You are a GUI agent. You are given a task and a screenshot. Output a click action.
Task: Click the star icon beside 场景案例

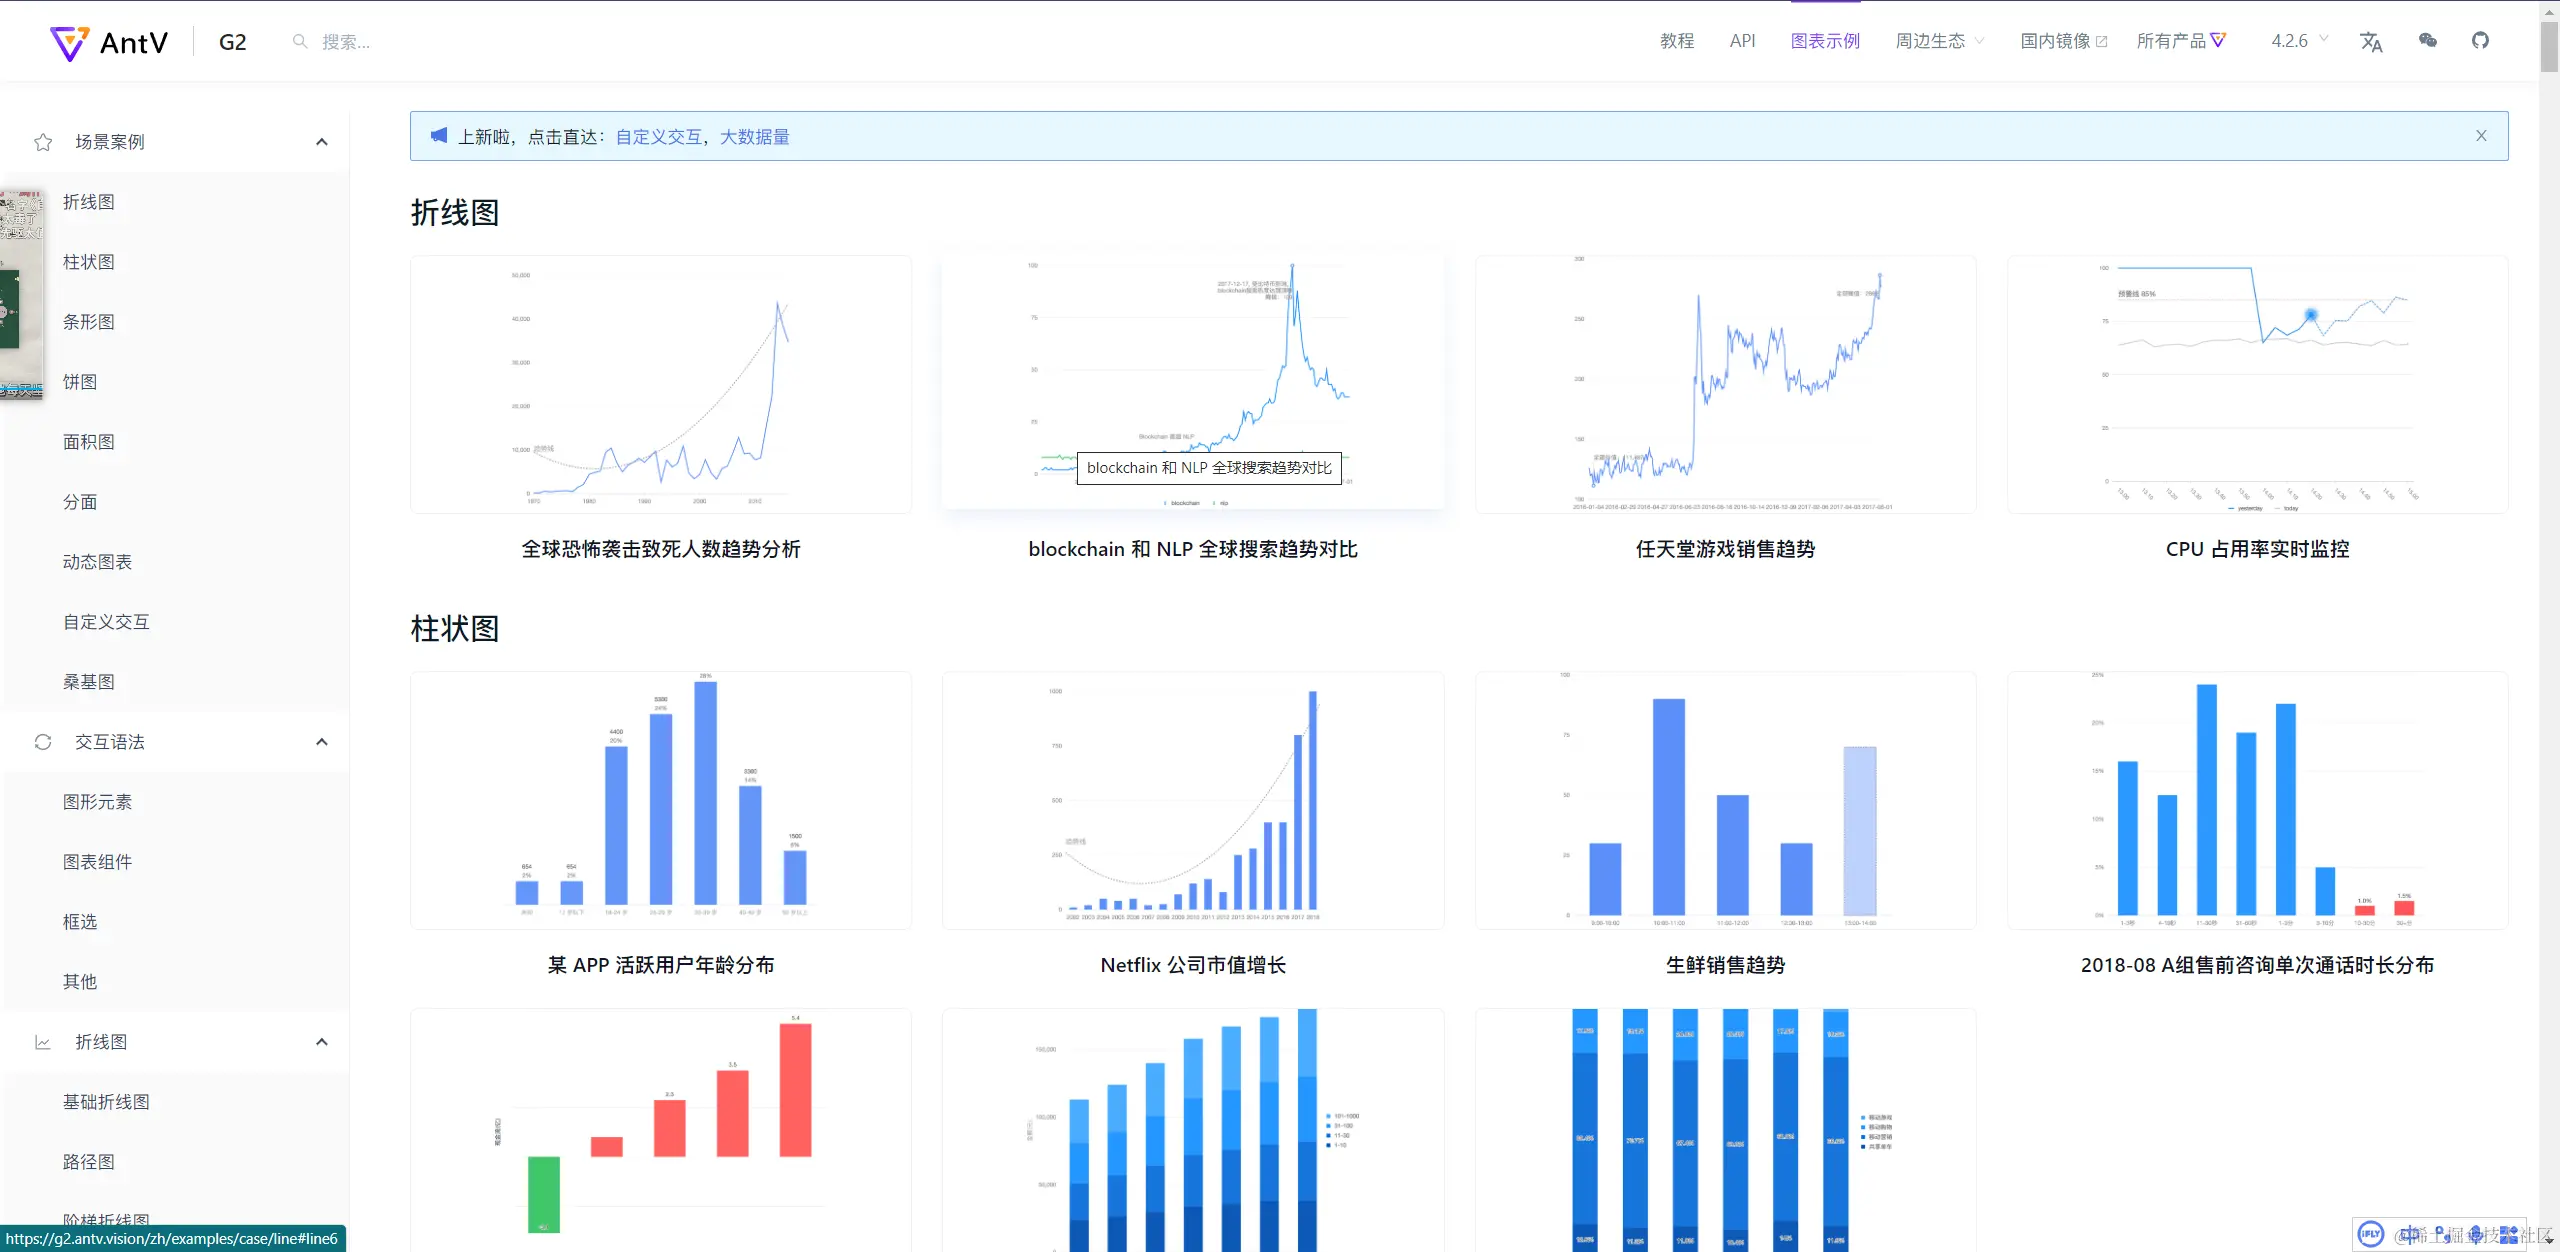[43, 142]
